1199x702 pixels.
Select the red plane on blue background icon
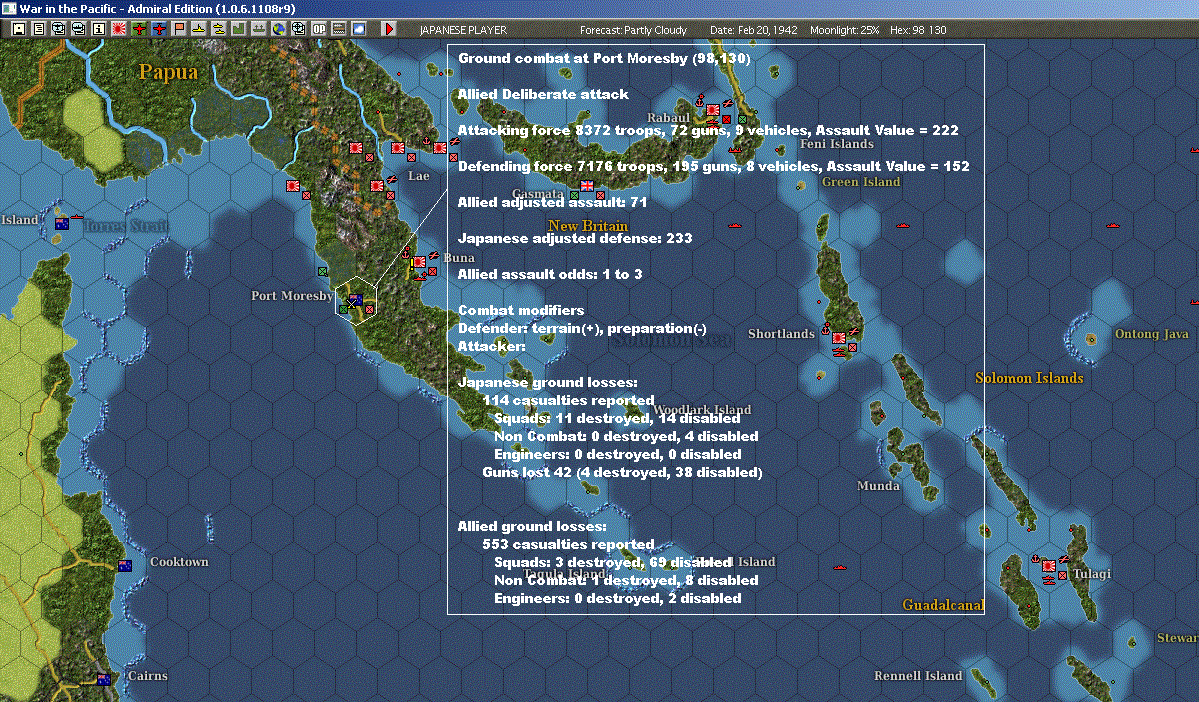158,29
